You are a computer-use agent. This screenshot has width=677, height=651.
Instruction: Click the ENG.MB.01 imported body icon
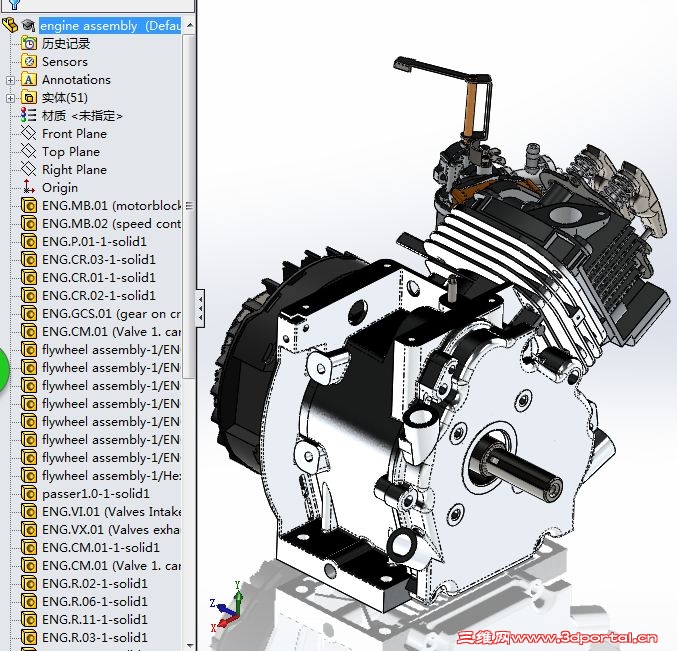[29, 205]
